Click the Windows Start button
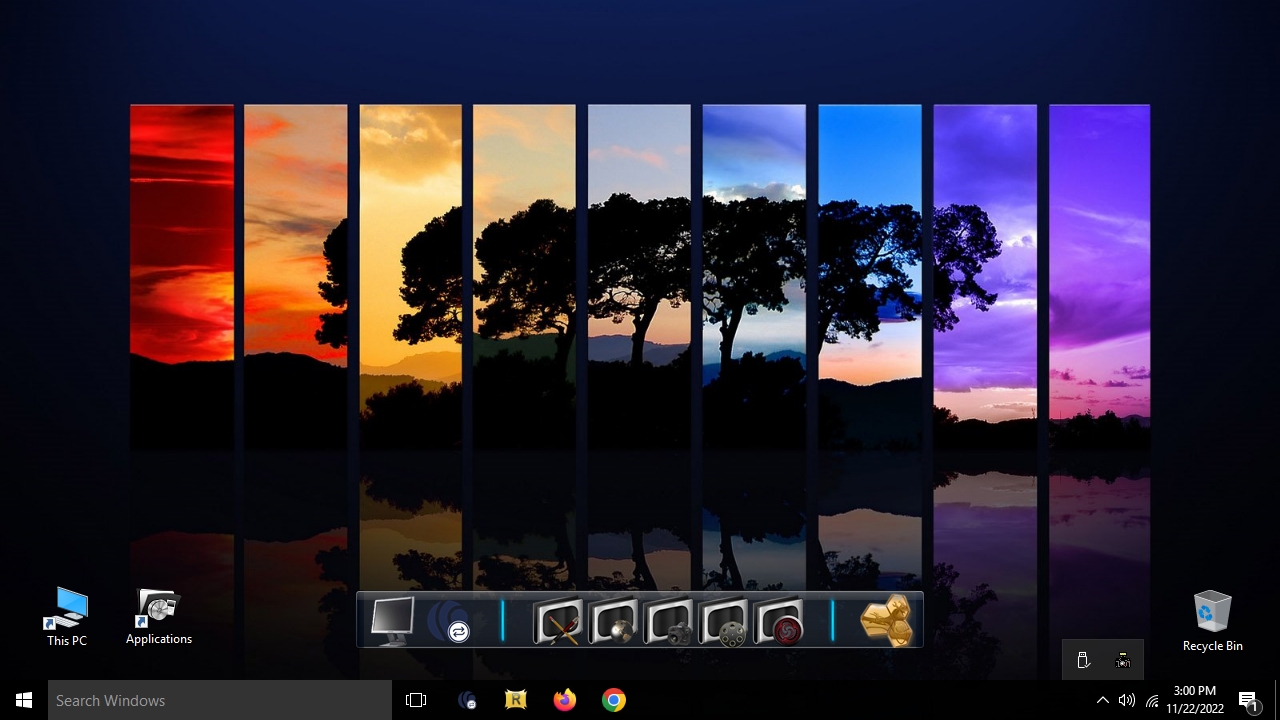The width and height of the screenshot is (1280, 720). pyautogui.click(x=24, y=700)
